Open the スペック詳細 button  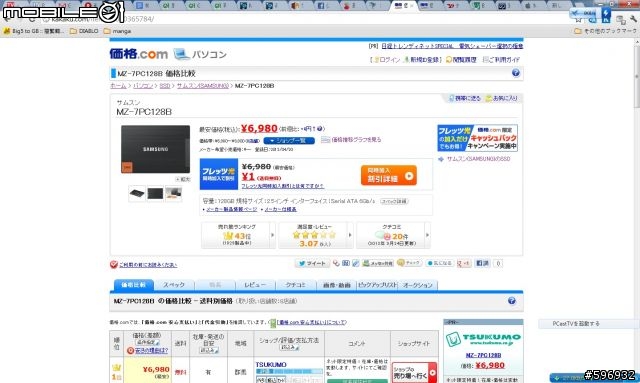[x=394, y=201]
